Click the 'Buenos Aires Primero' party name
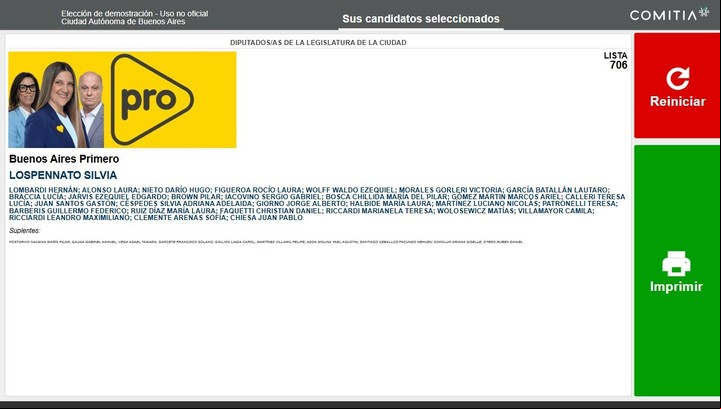 [x=64, y=159]
